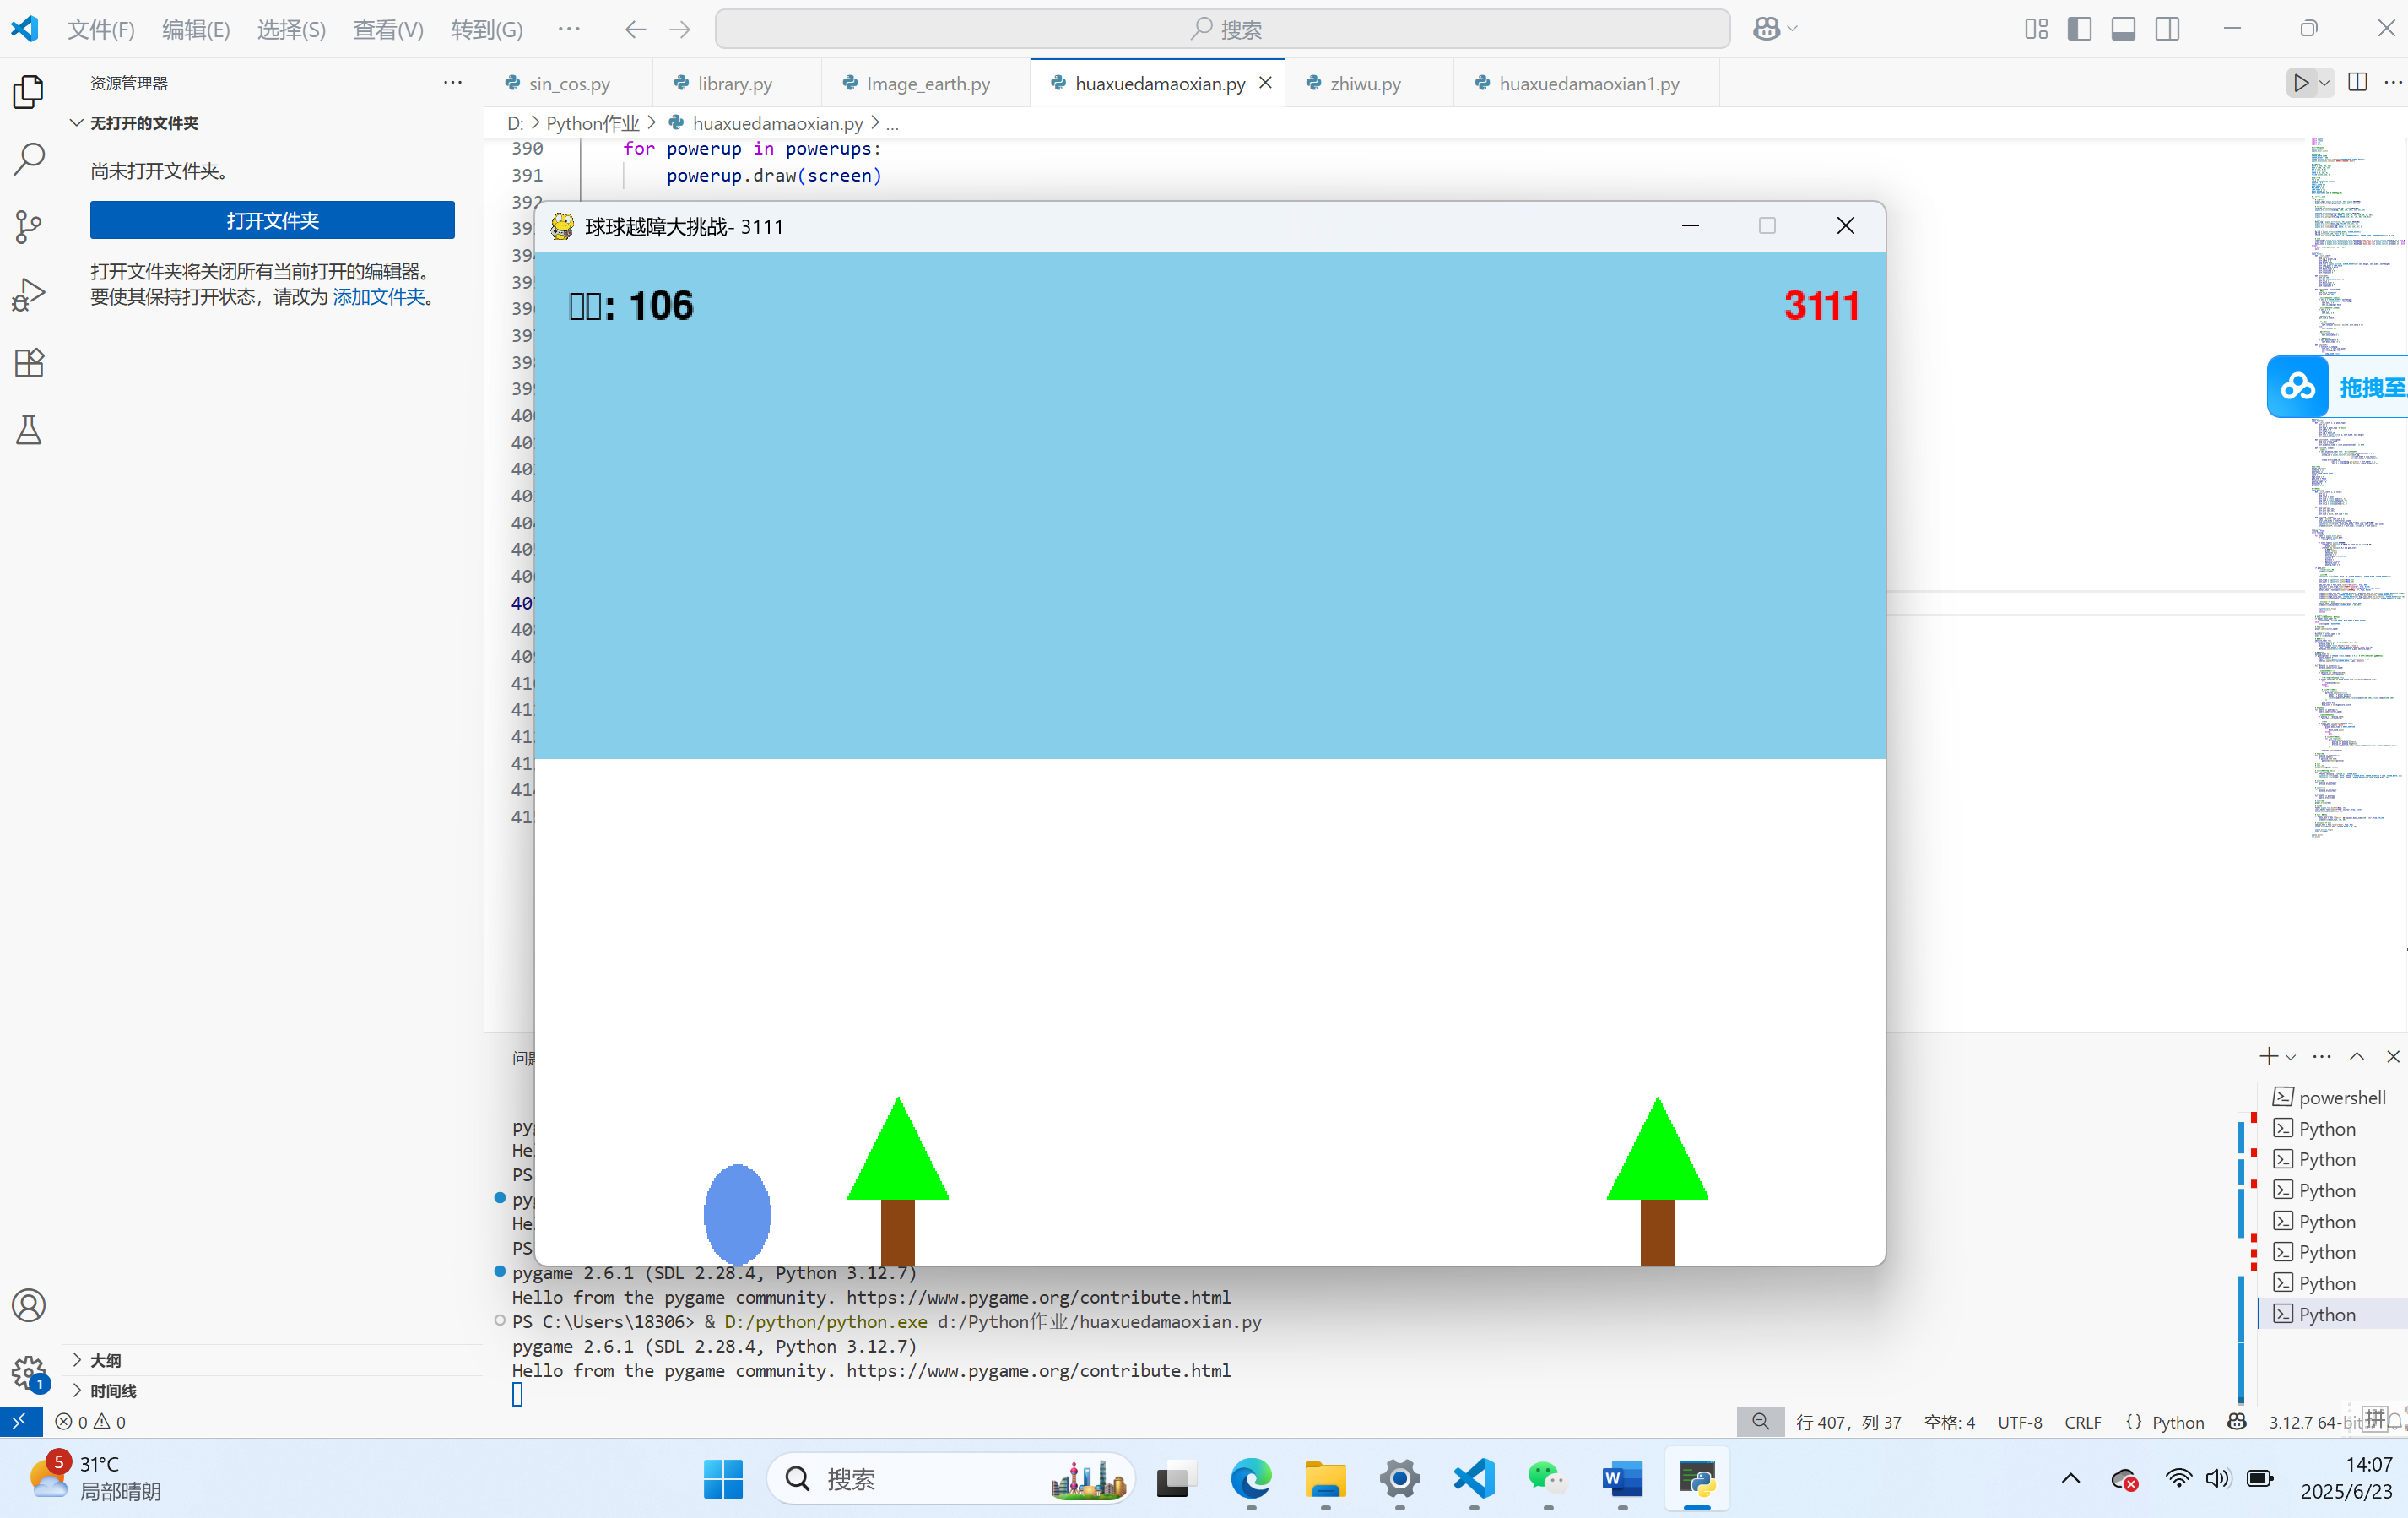This screenshot has width=2408, height=1518.
Task: Expand the 时间线 timeline section
Action: 112,1391
